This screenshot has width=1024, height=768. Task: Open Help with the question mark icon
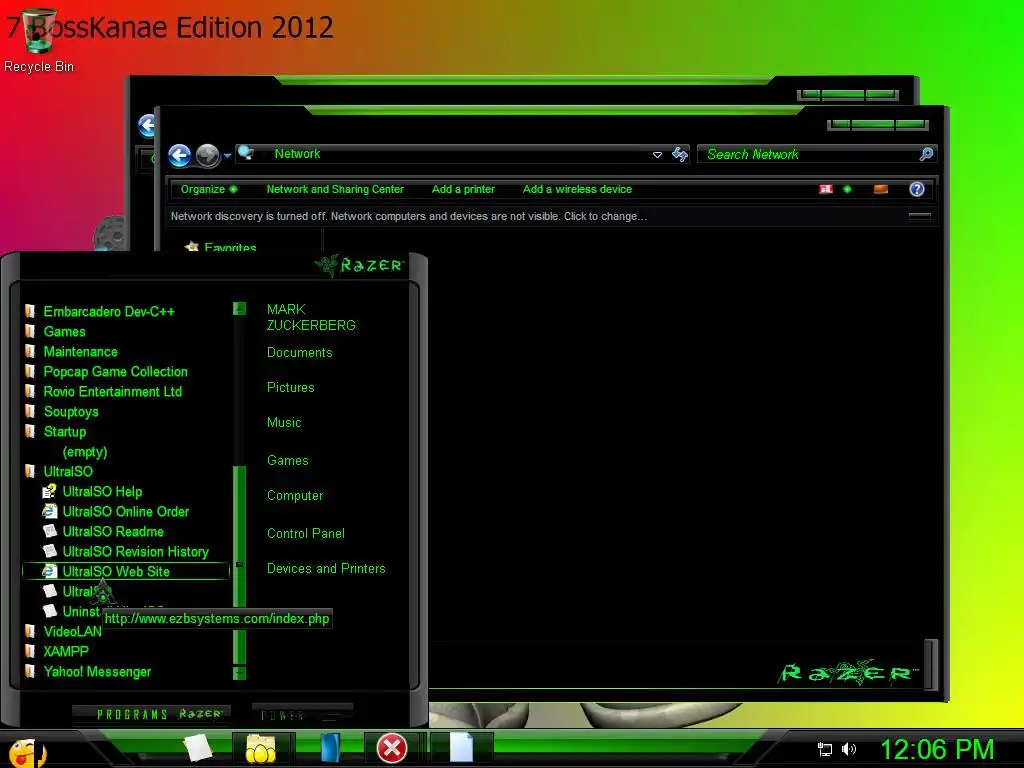point(917,189)
